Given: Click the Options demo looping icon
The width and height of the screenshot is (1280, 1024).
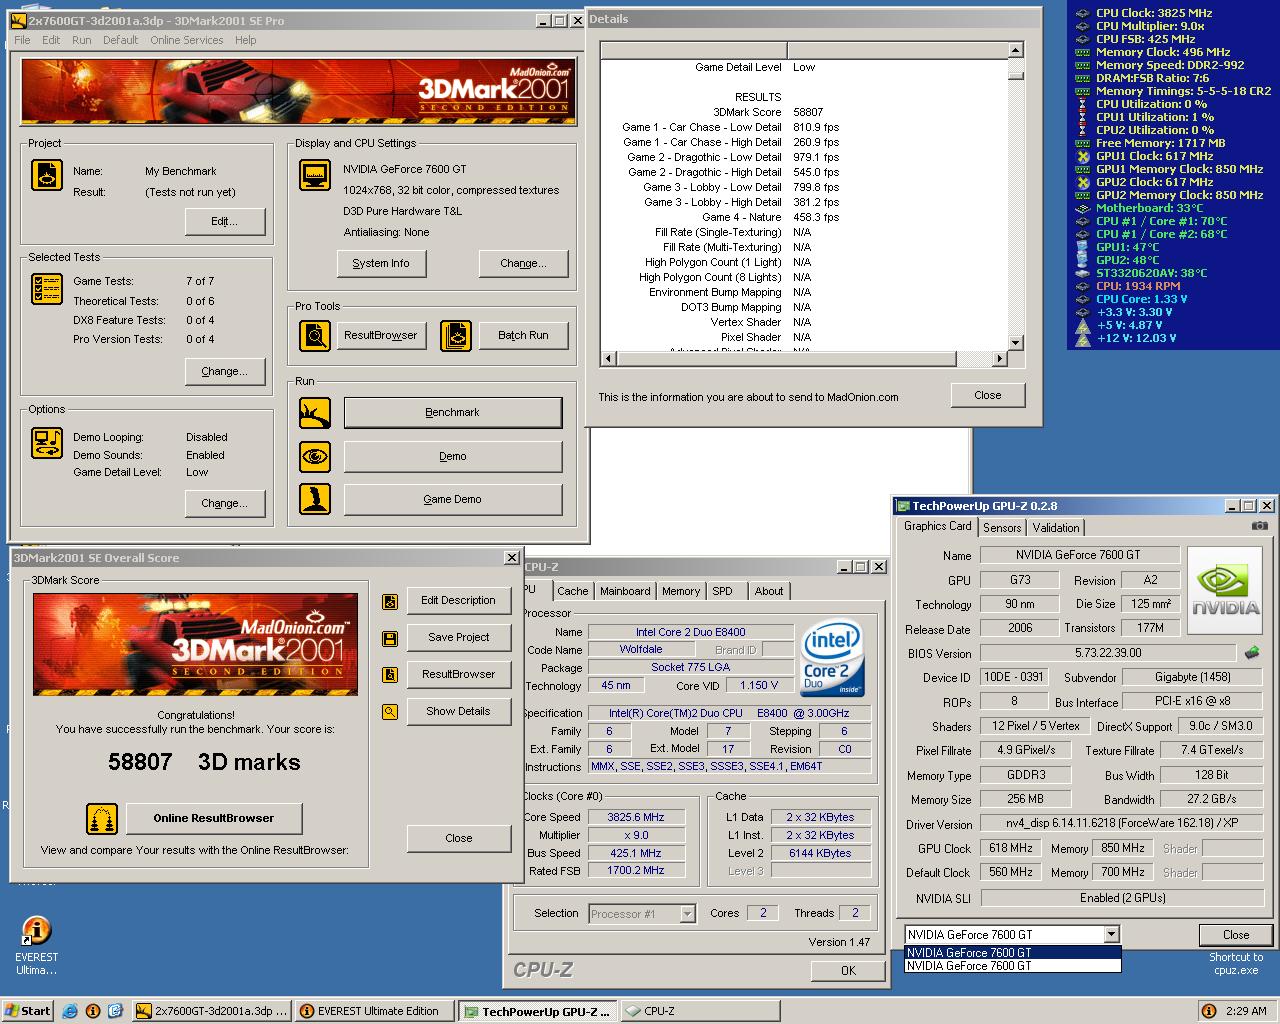Looking at the screenshot, I should (47, 442).
